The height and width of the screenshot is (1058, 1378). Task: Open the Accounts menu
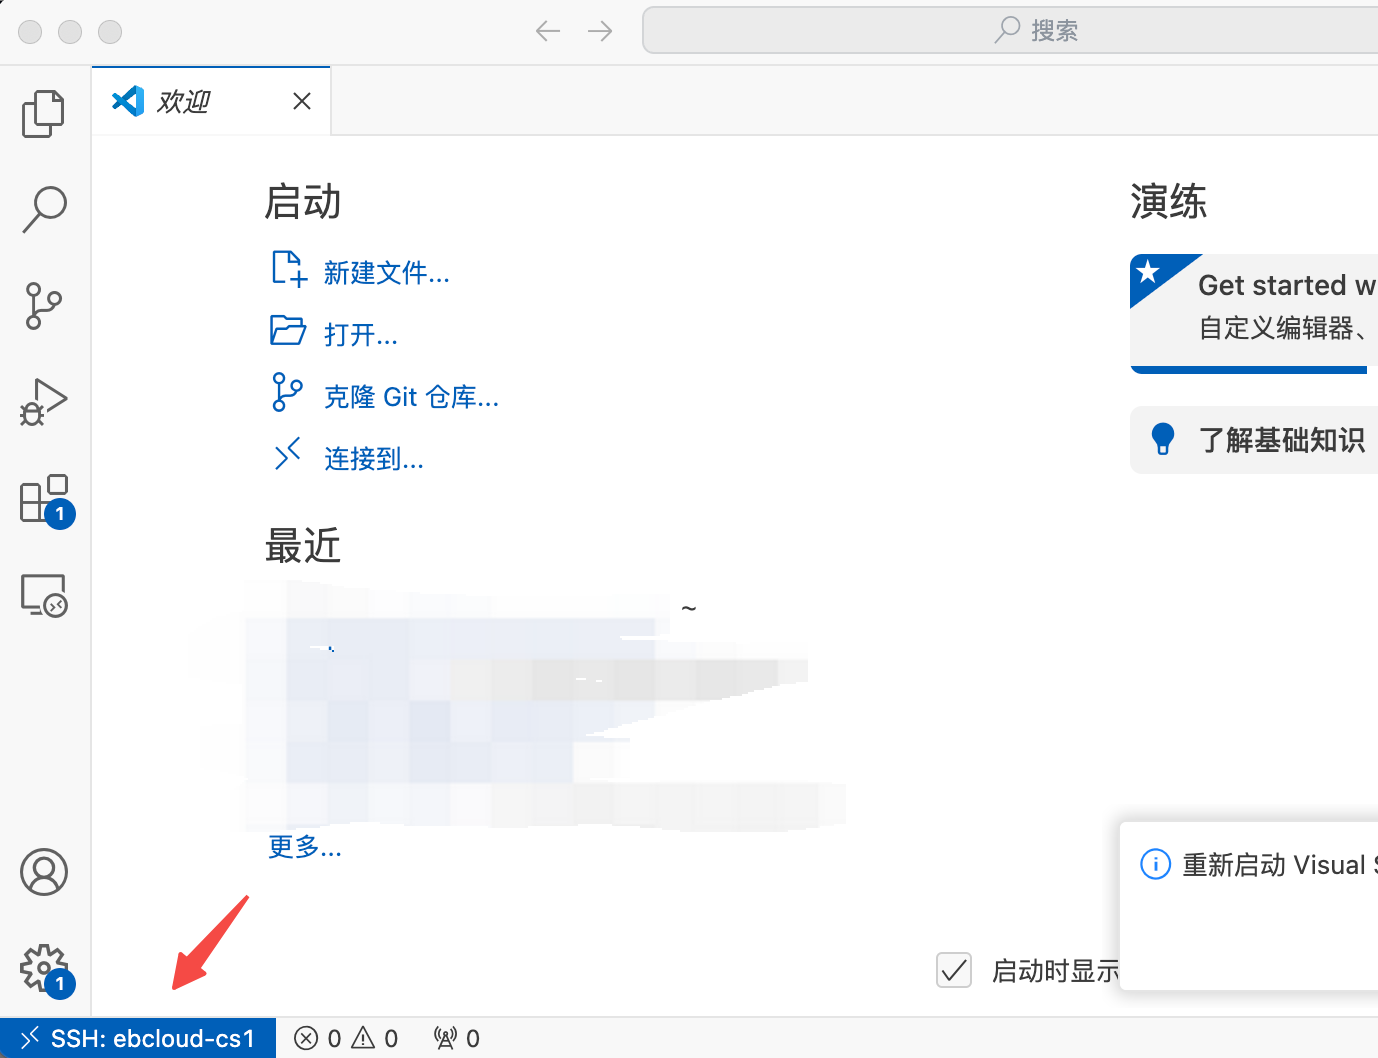pyautogui.click(x=43, y=872)
